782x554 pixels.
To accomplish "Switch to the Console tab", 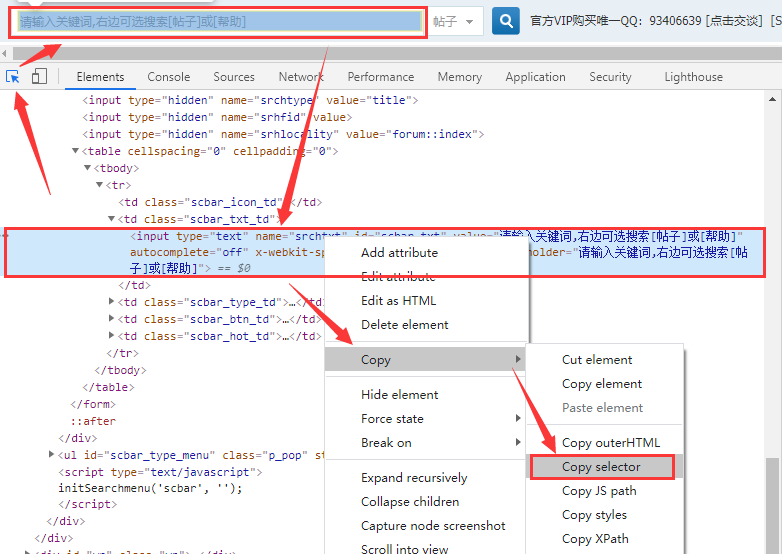I will (x=168, y=77).
